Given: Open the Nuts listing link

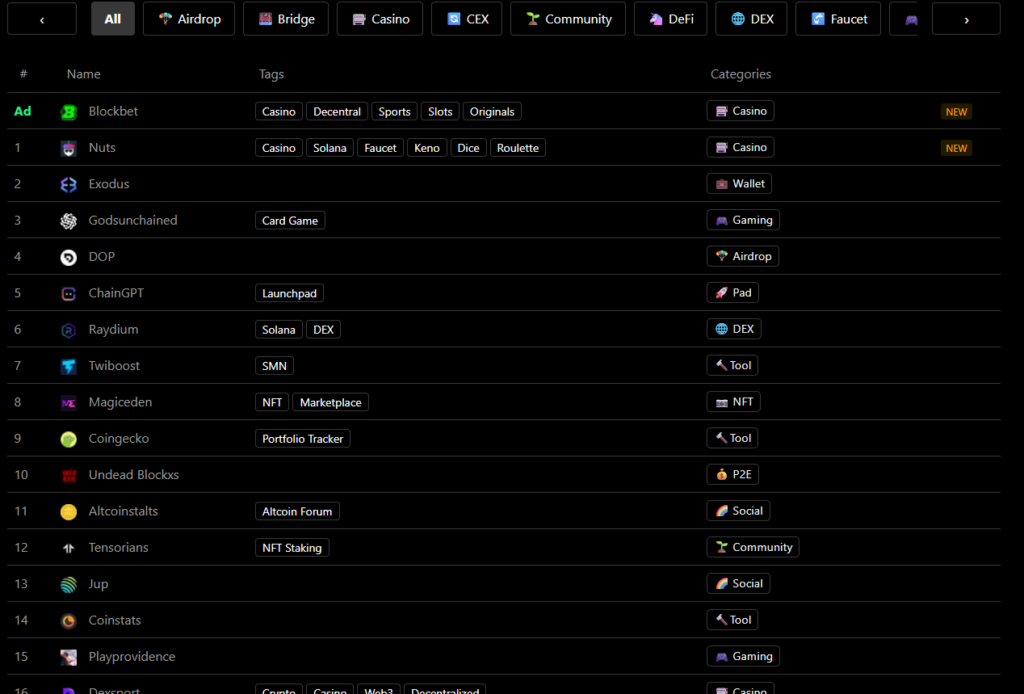Looking at the screenshot, I should (104, 147).
